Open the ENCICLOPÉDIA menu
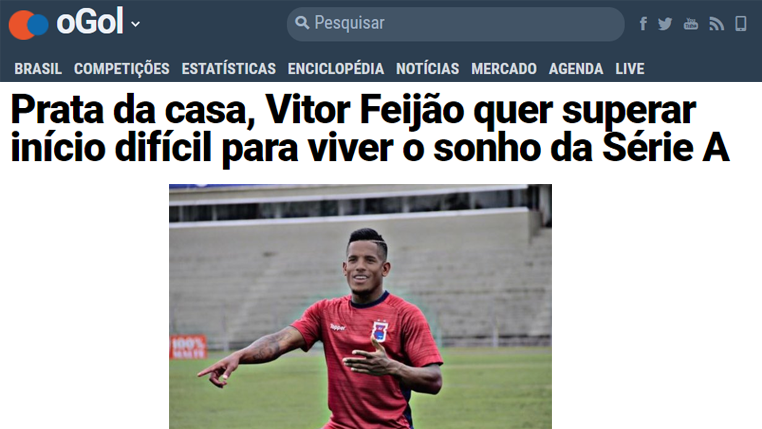 pyautogui.click(x=336, y=69)
